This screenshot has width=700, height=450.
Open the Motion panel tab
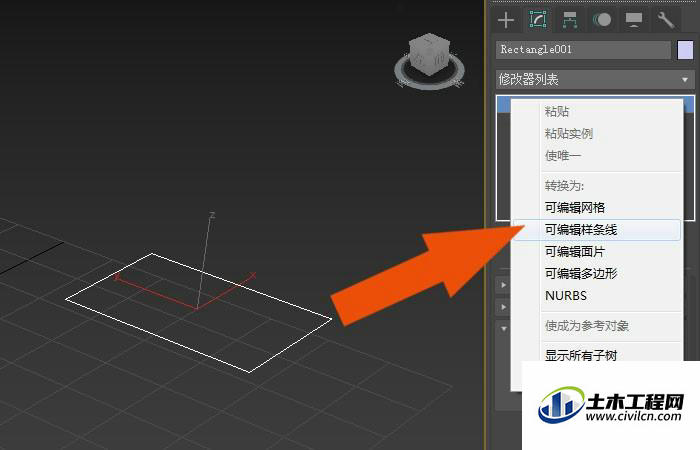(x=602, y=20)
